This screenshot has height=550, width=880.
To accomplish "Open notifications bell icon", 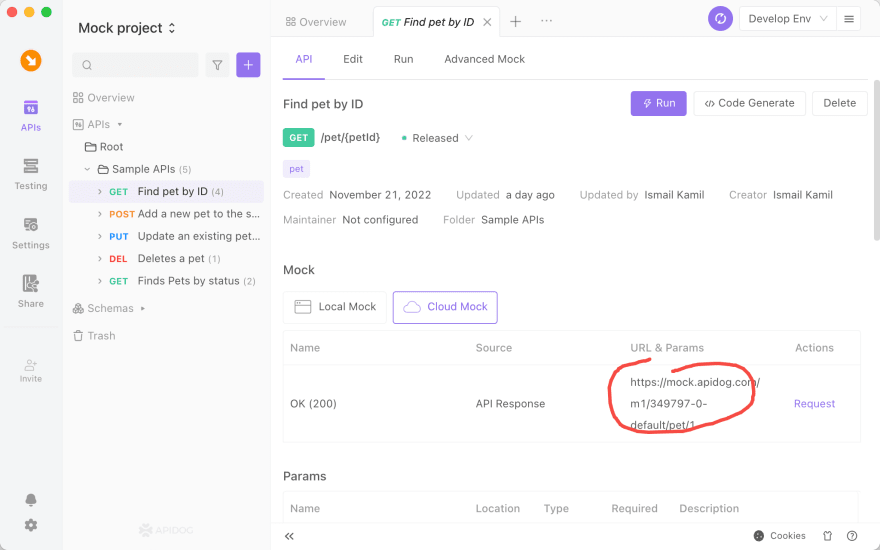I will coord(31,499).
